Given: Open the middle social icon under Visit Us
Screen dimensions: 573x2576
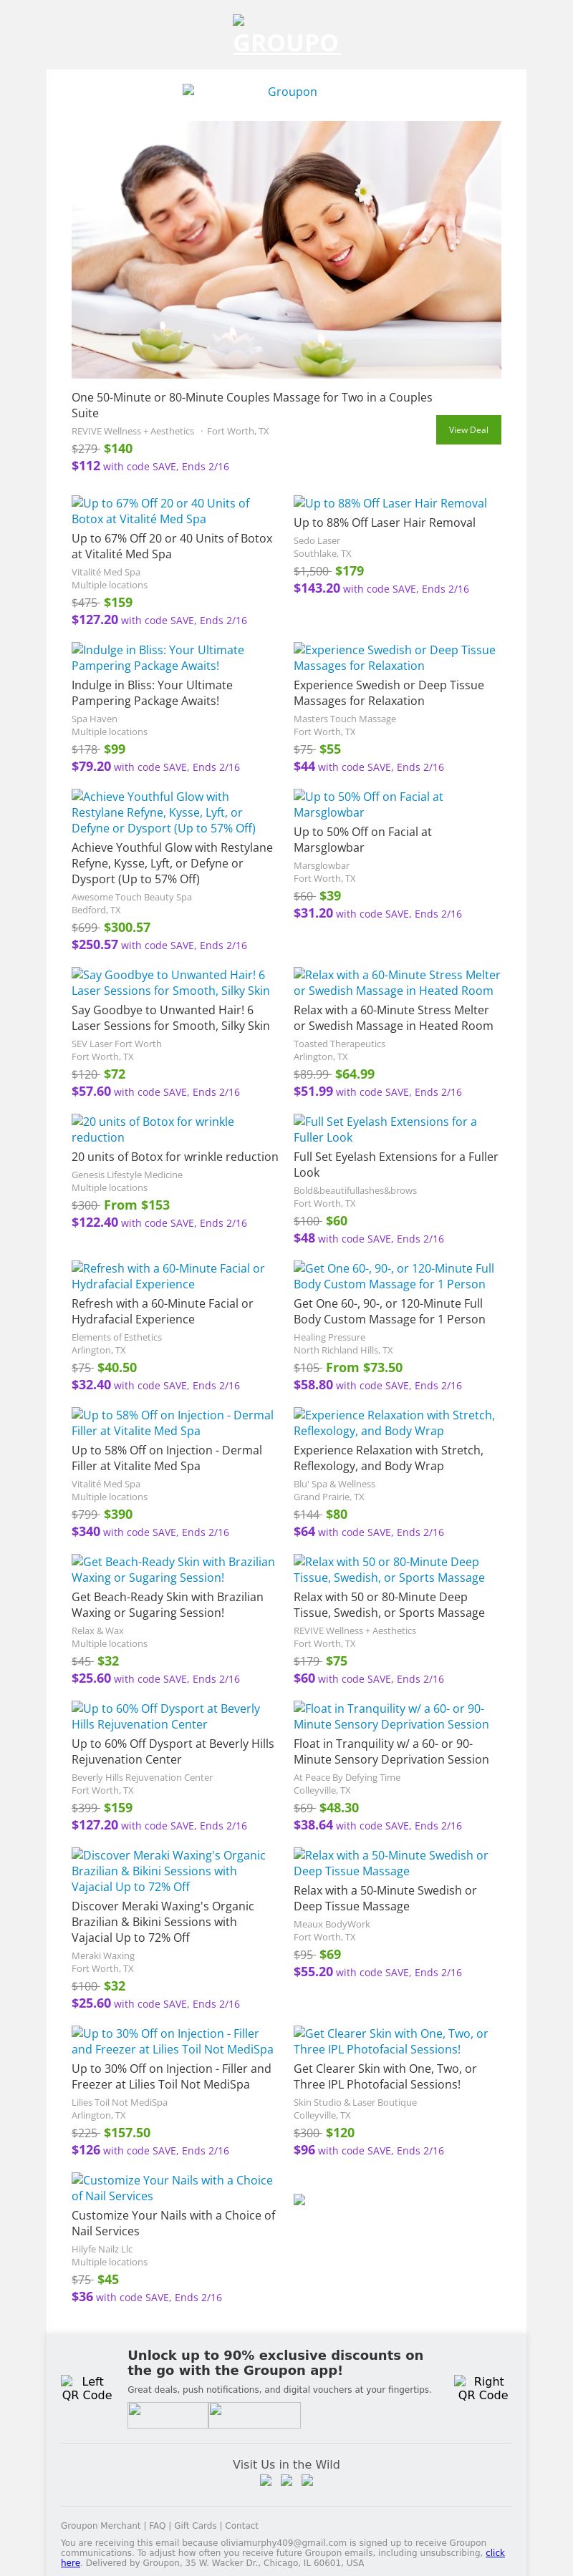Looking at the screenshot, I should coord(286,2480).
